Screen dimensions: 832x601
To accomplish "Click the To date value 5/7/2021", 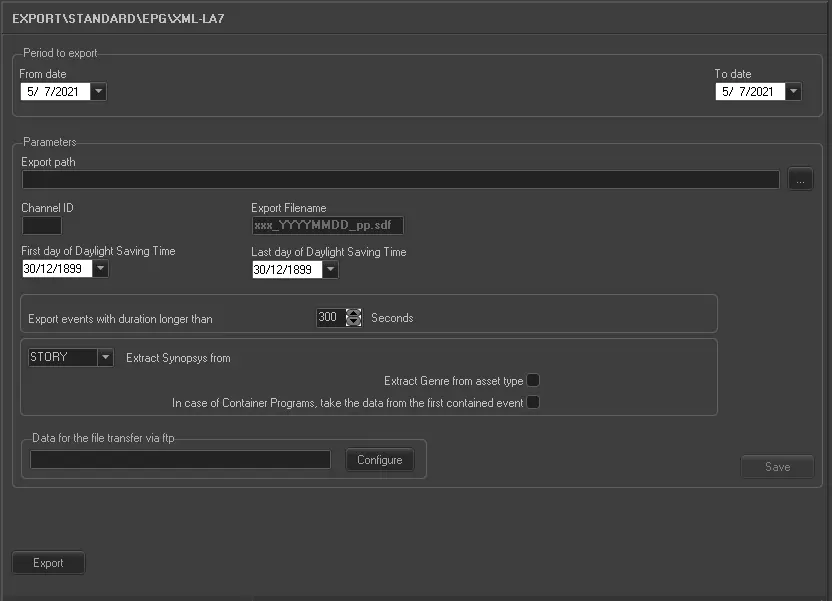I will tap(749, 92).
